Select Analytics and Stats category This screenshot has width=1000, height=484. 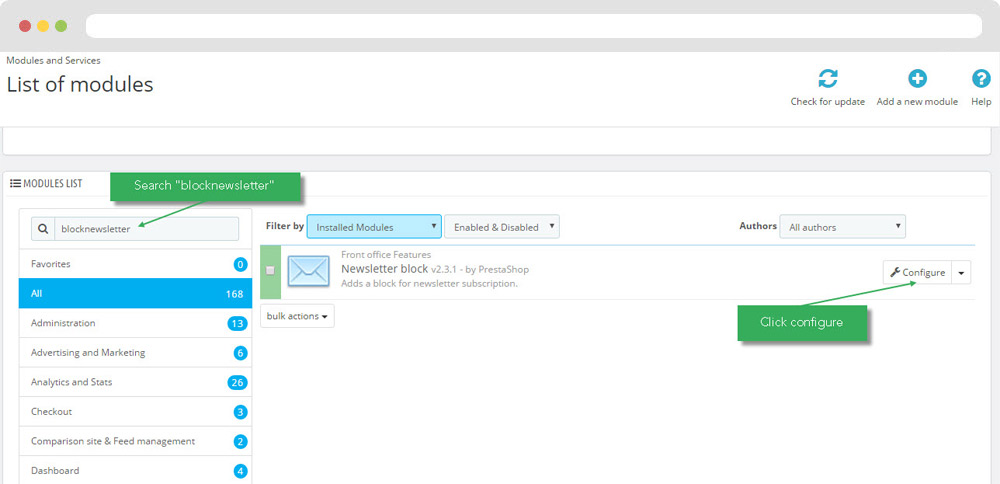(135, 382)
